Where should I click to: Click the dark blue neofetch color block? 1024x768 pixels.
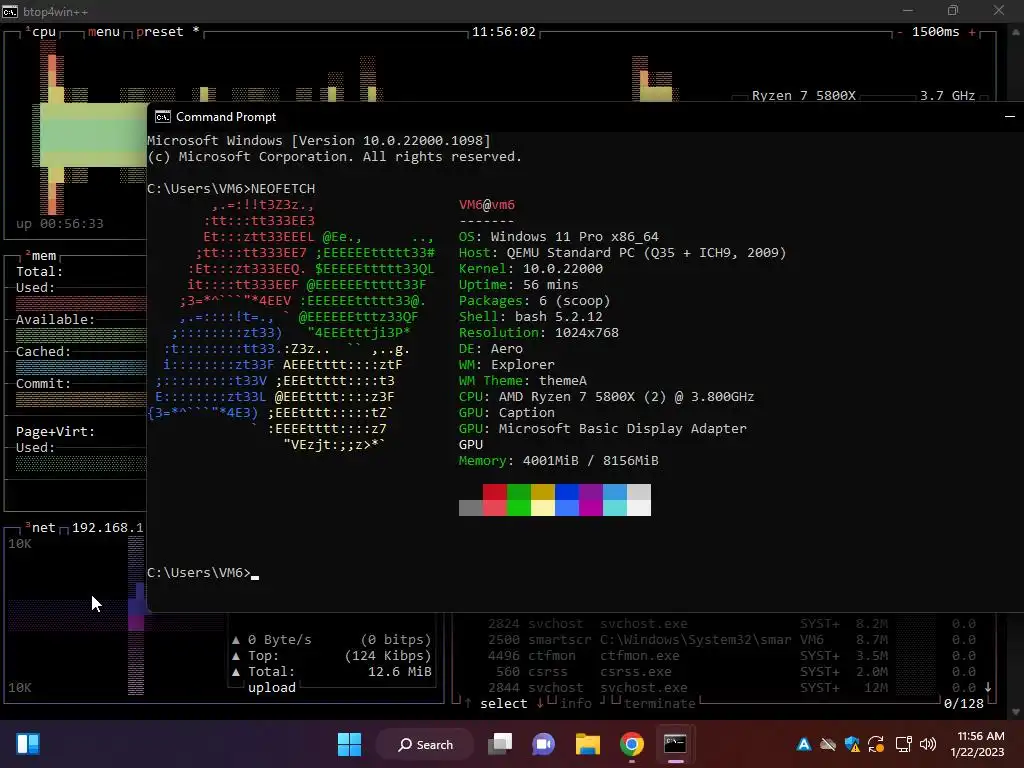pyautogui.click(x=566, y=492)
